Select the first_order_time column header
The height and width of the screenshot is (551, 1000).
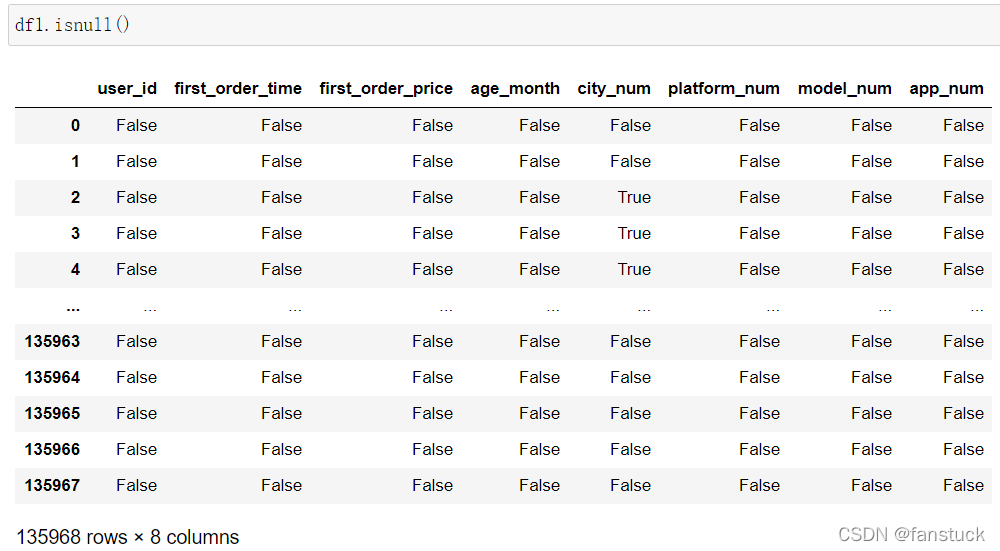click(x=238, y=89)
